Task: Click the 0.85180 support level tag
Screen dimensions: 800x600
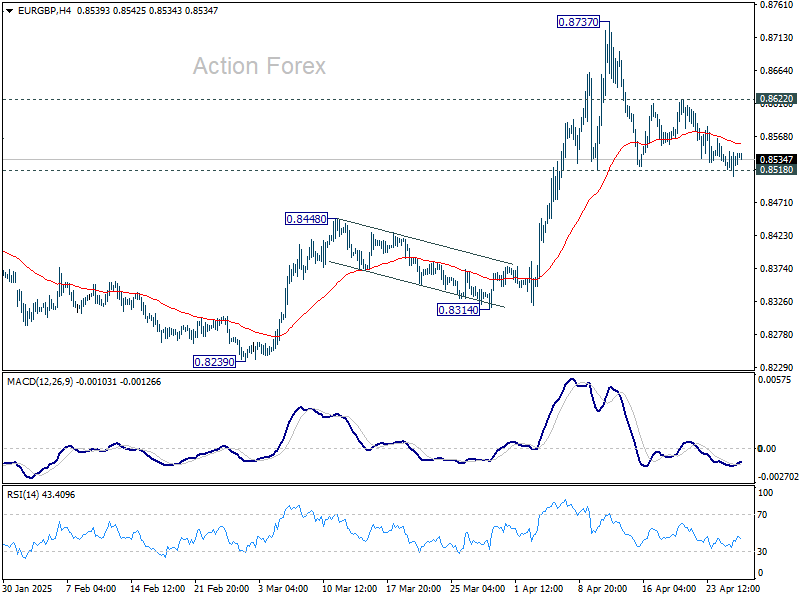Action: point(776,170)
